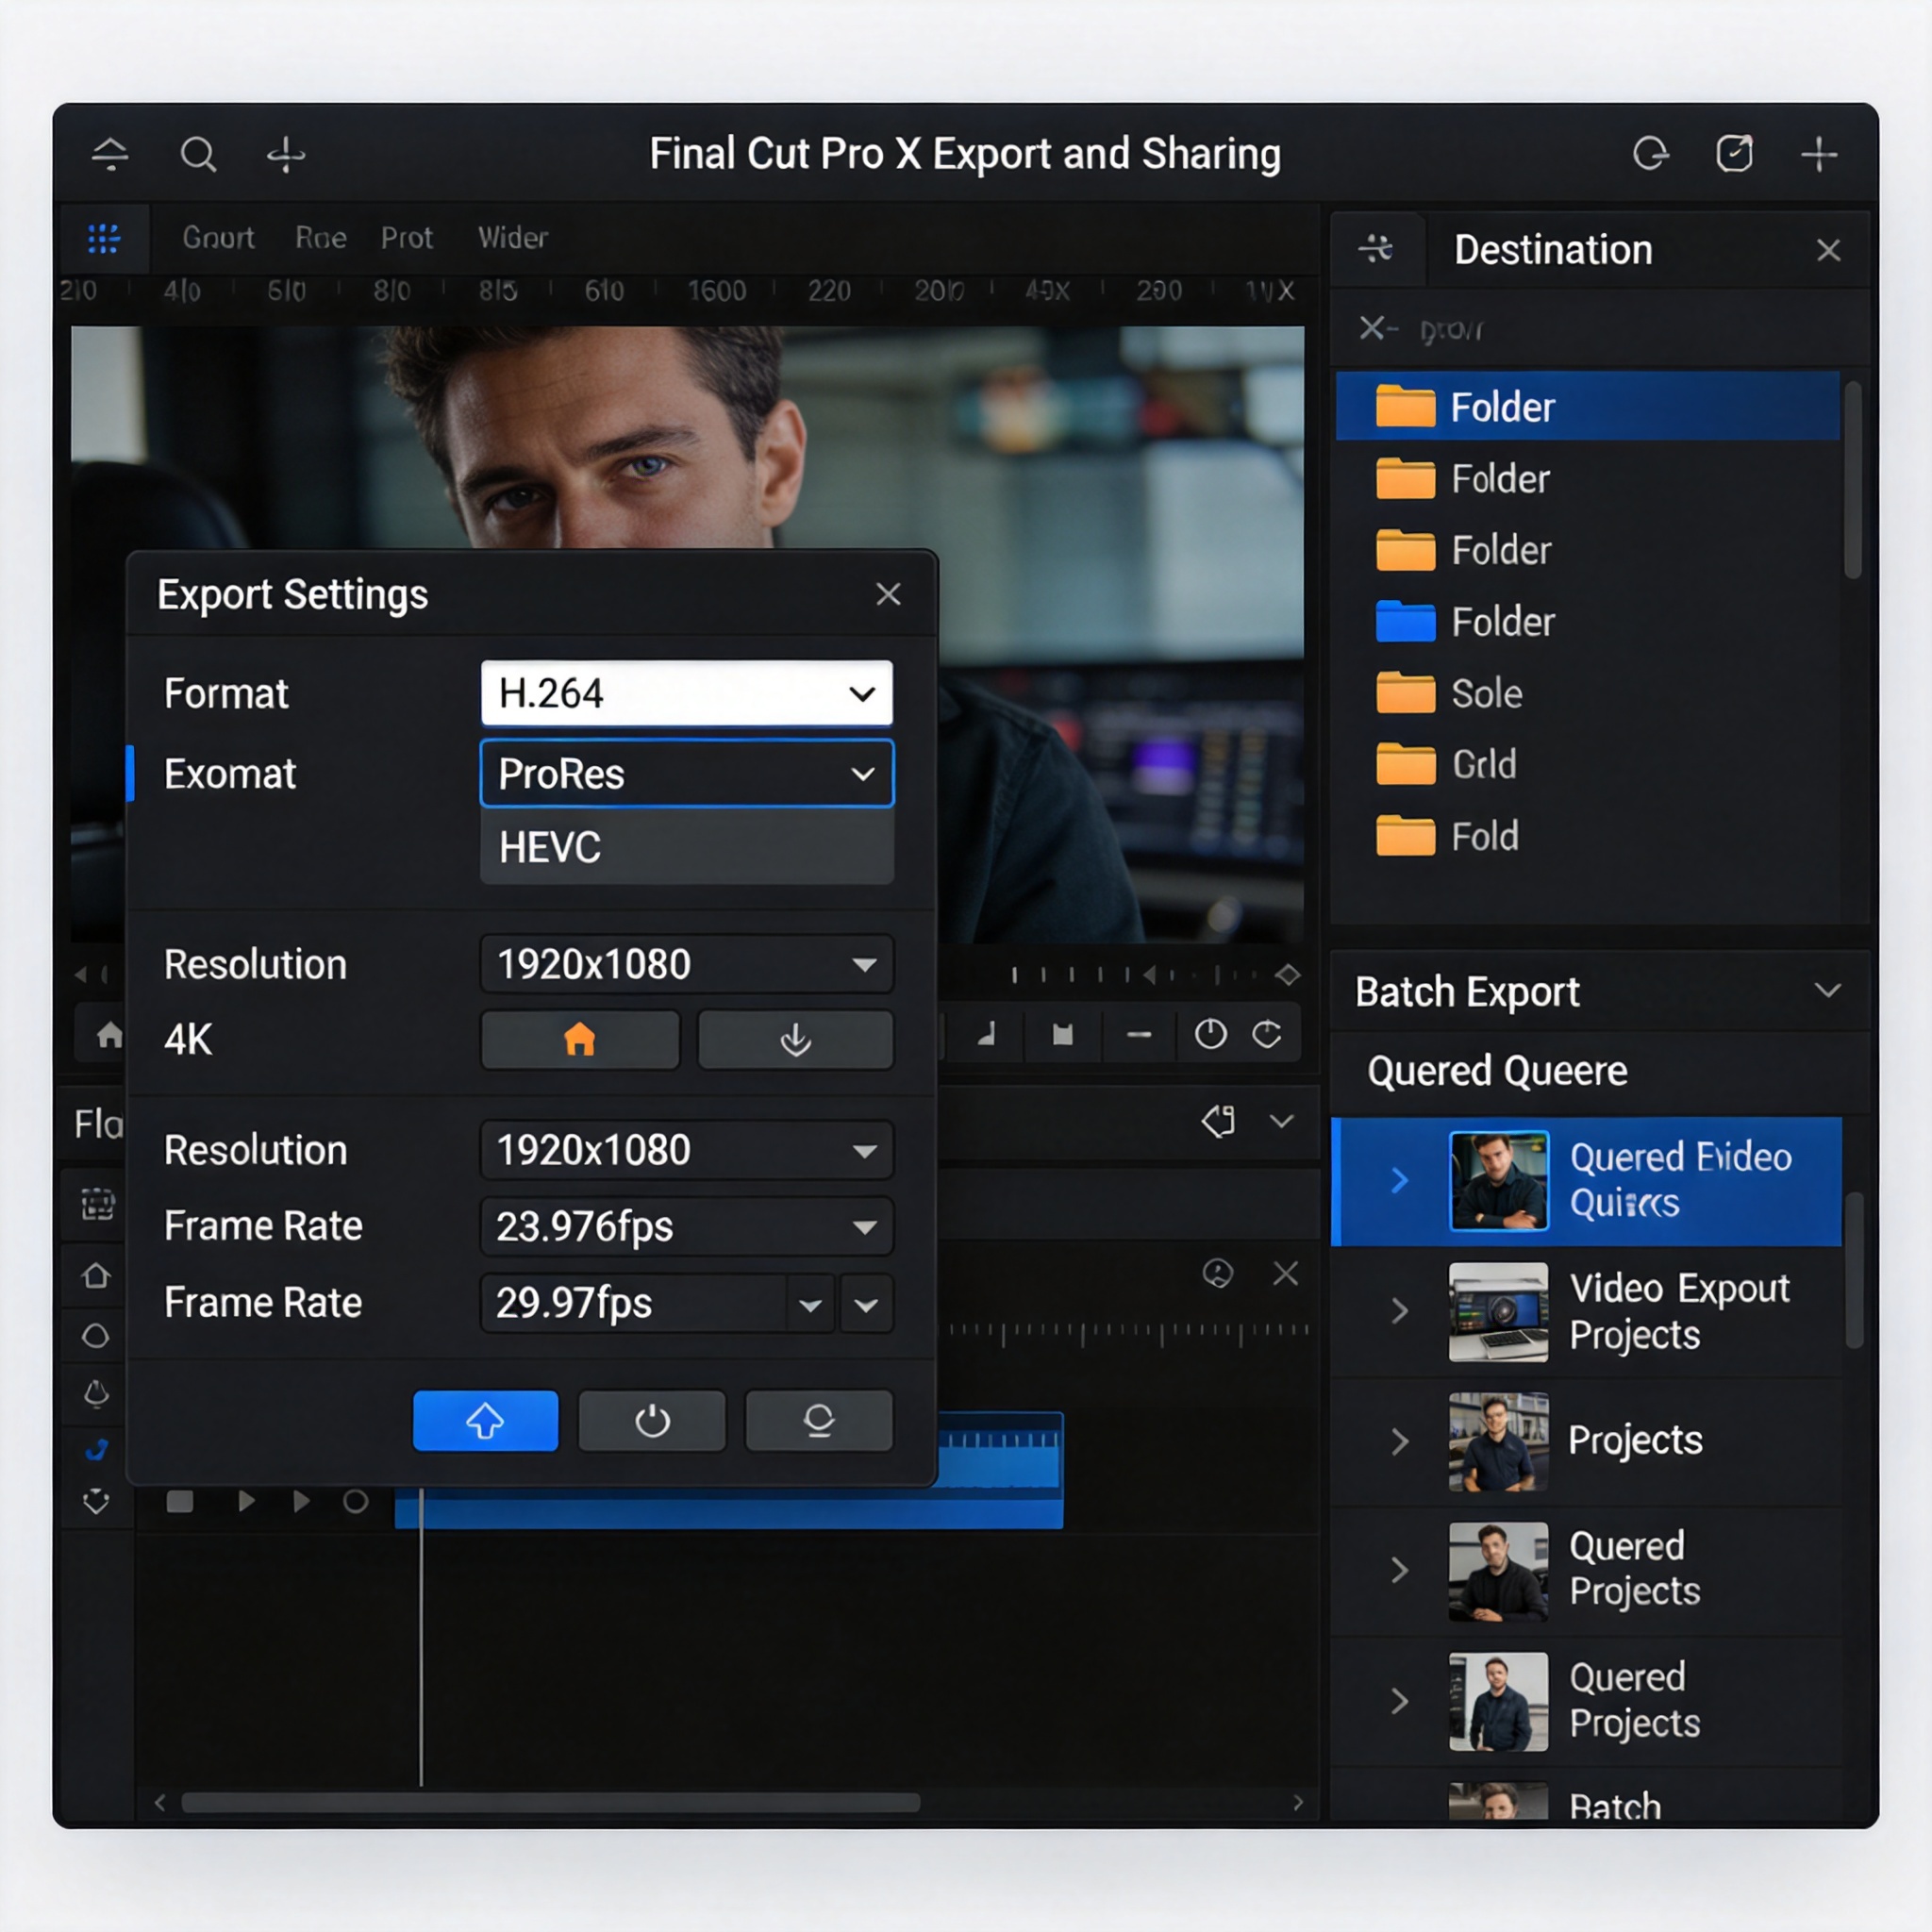Click the tag icon above the timeline
Screen dimensions: 1932x1932
click(x=1218, y=1121)
